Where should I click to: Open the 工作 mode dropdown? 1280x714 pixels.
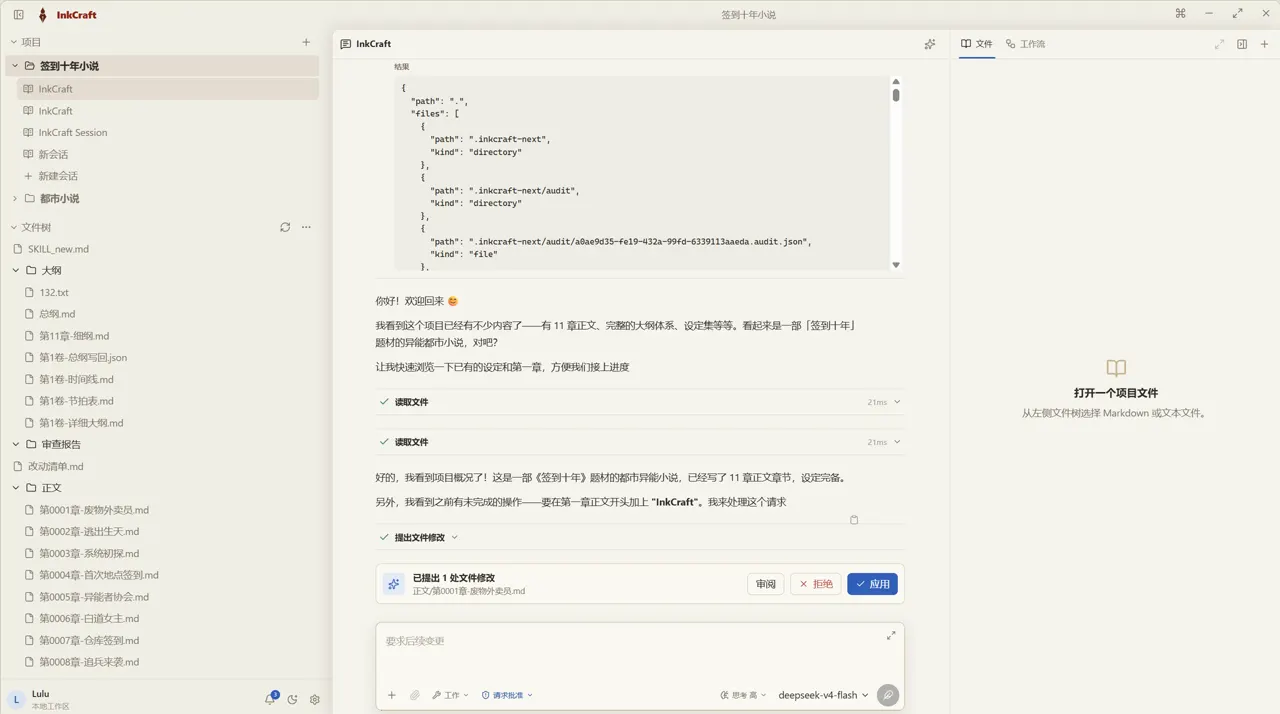[x=450, y=695]
